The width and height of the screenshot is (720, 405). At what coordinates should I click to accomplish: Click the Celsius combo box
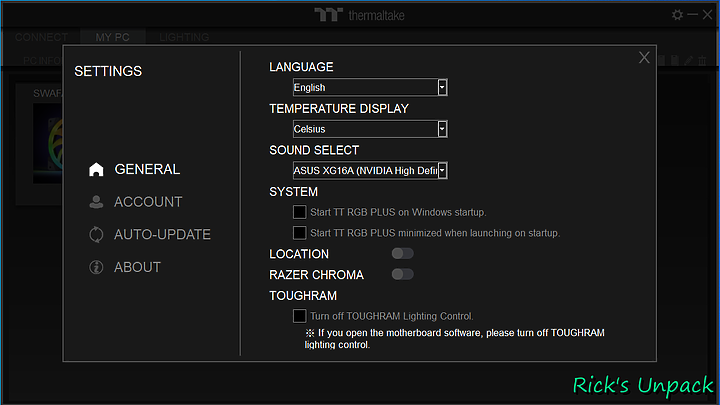pyautogui.click(x=370, y=129)
